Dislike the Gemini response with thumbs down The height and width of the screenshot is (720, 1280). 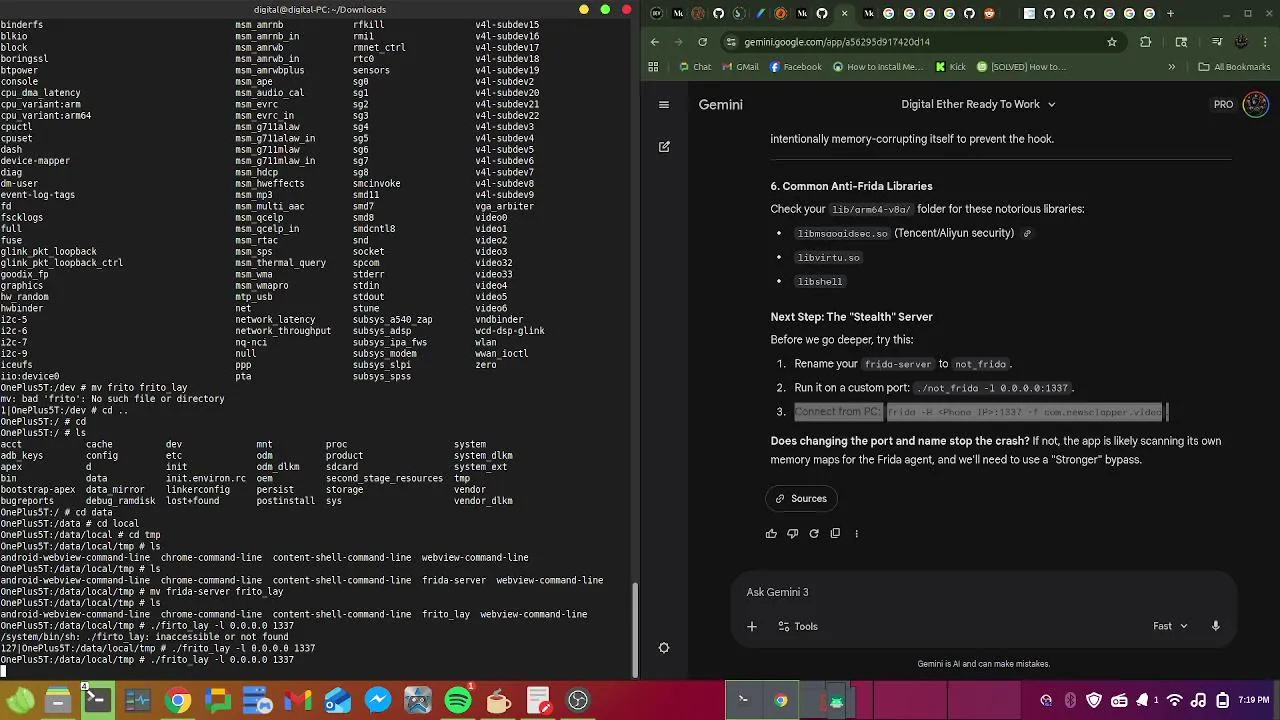coord(793,533)
